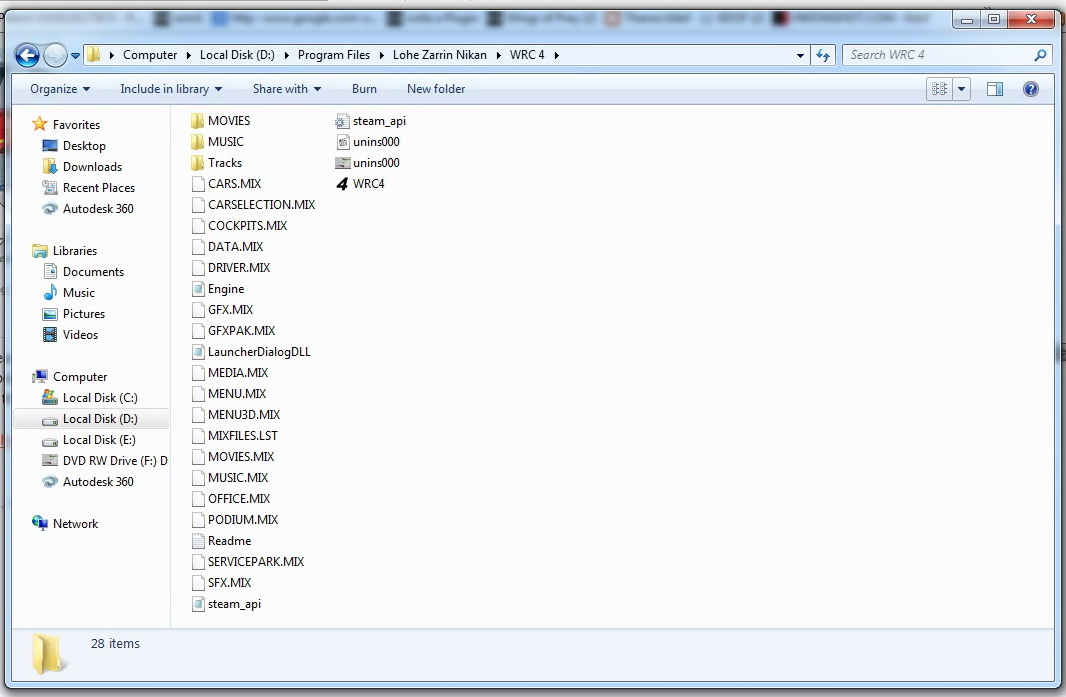This screenshot has height=697, width=1066.
Task: Click the Tracks folder icon
Action: [198, 163]
